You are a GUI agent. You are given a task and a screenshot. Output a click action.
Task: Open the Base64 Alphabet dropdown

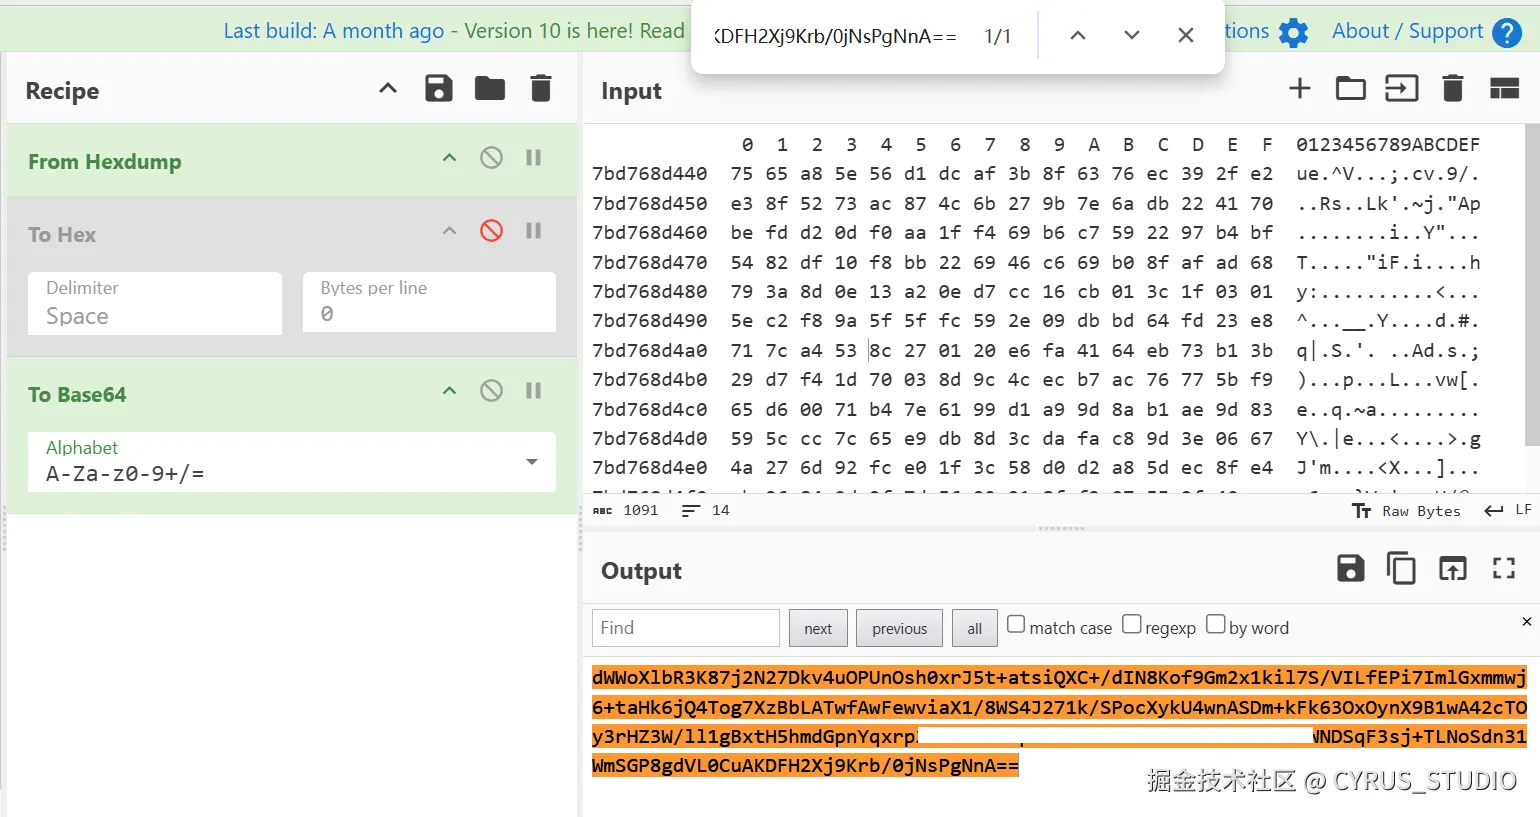(x=292, y=462)
